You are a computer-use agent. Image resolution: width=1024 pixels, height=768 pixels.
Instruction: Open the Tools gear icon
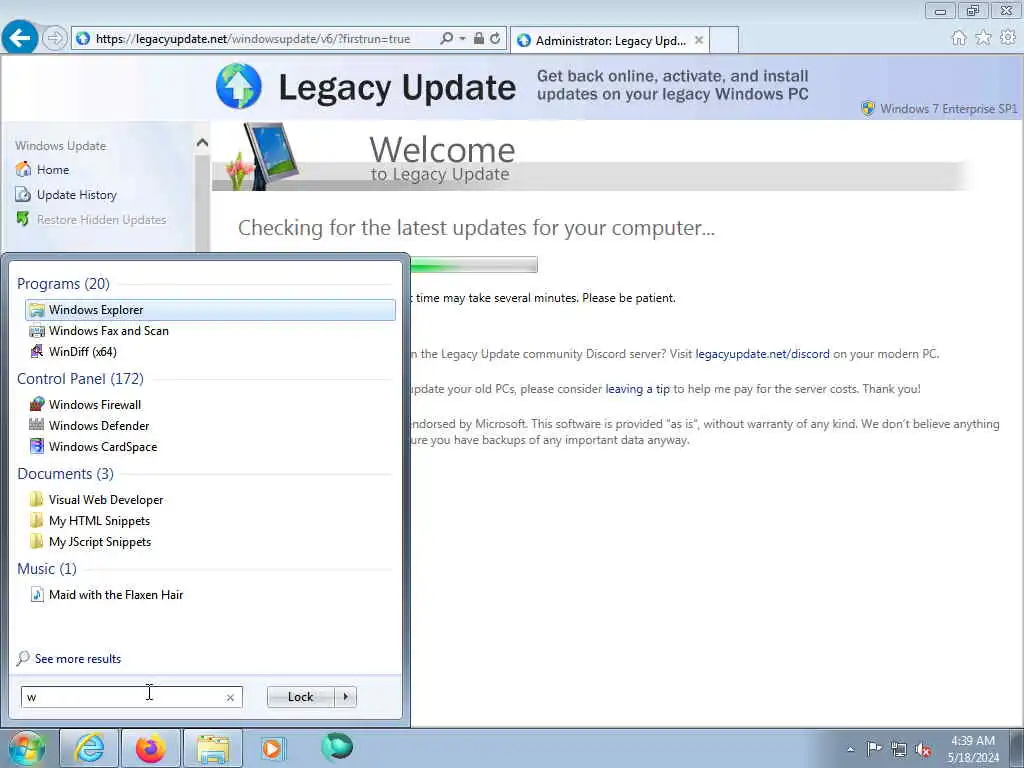coord(1008,38)
